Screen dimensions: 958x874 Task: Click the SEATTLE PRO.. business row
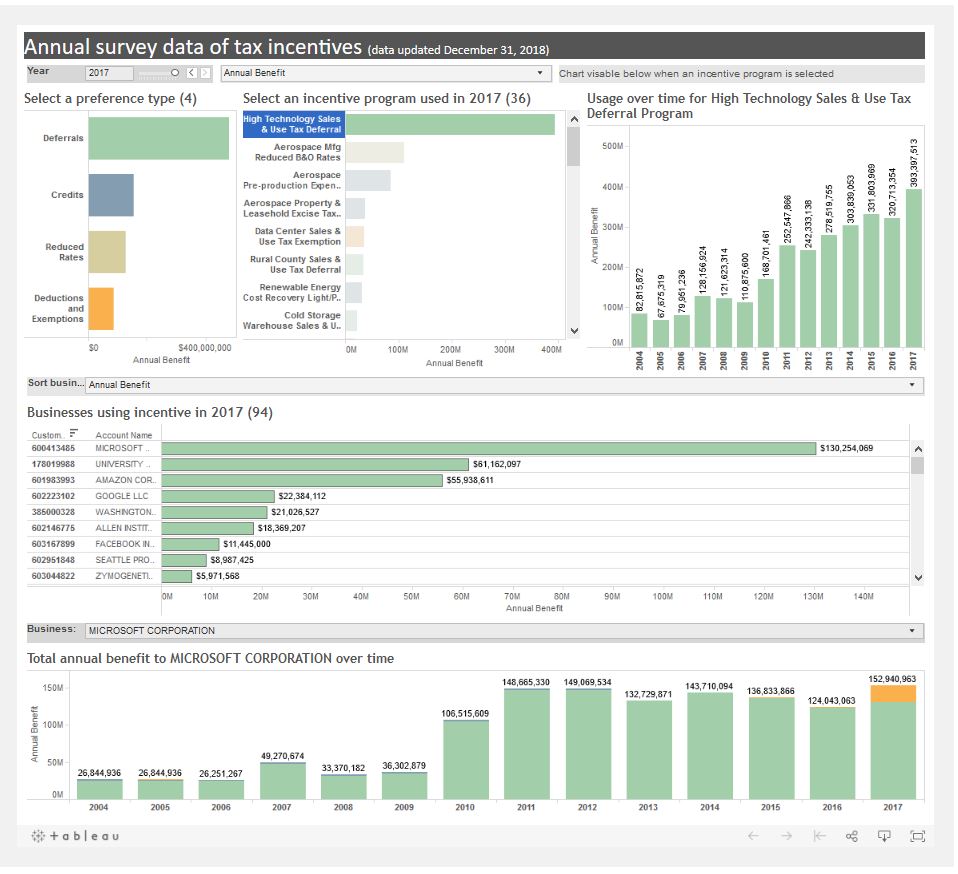[x=184, y=559]
